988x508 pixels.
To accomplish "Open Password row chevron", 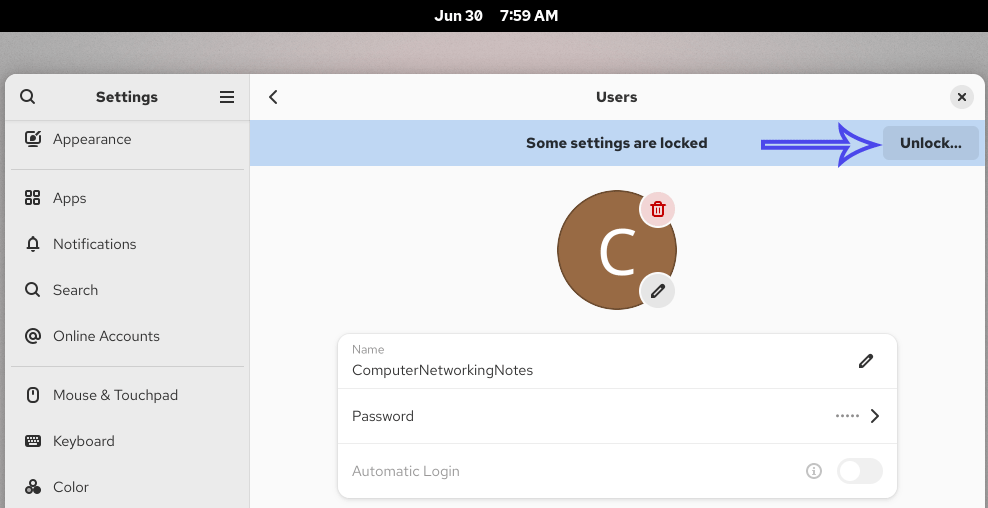I will tap(875, 416).
